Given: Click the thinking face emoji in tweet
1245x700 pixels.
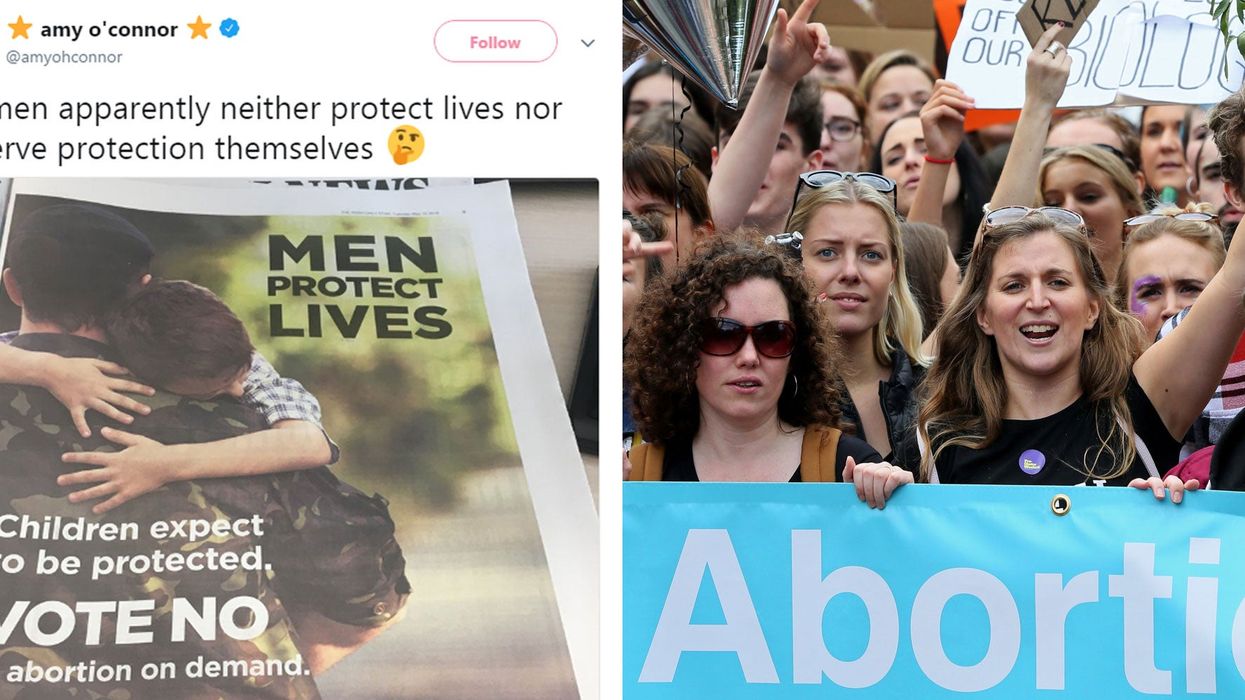Looking at the screenshot, I should coord(406,145).
